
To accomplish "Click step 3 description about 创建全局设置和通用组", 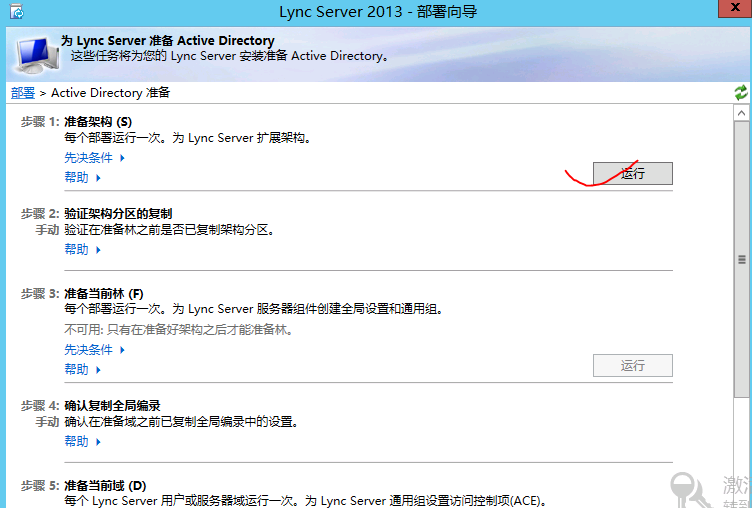I will pos(255,309).
